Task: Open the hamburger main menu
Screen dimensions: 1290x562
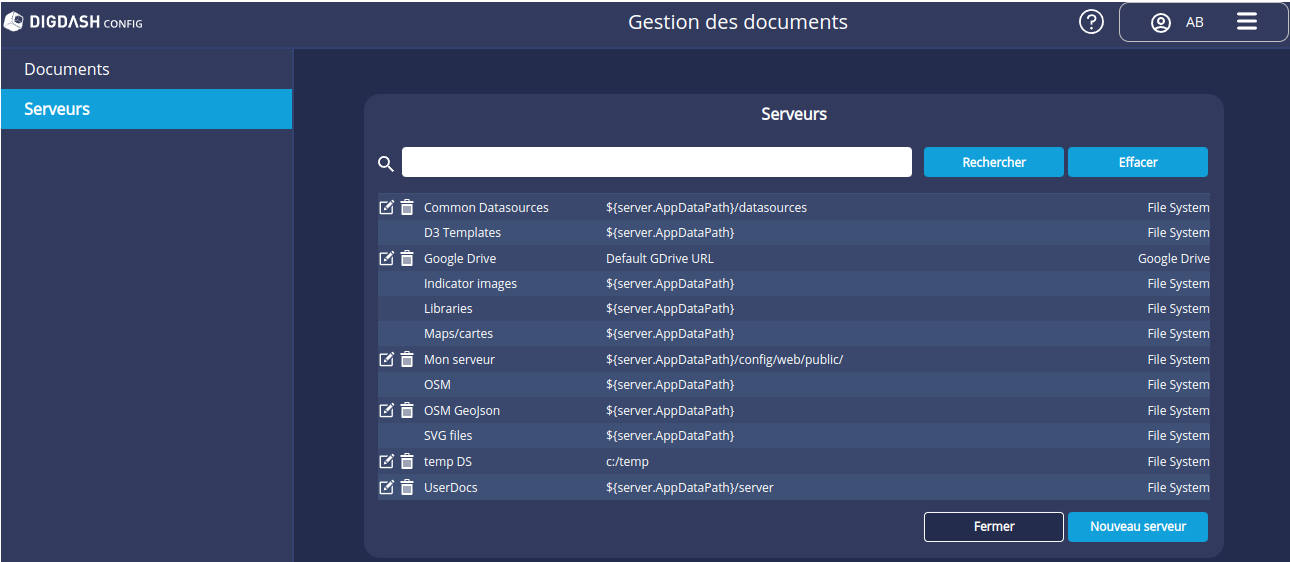Action: (x=1246, y=22)
